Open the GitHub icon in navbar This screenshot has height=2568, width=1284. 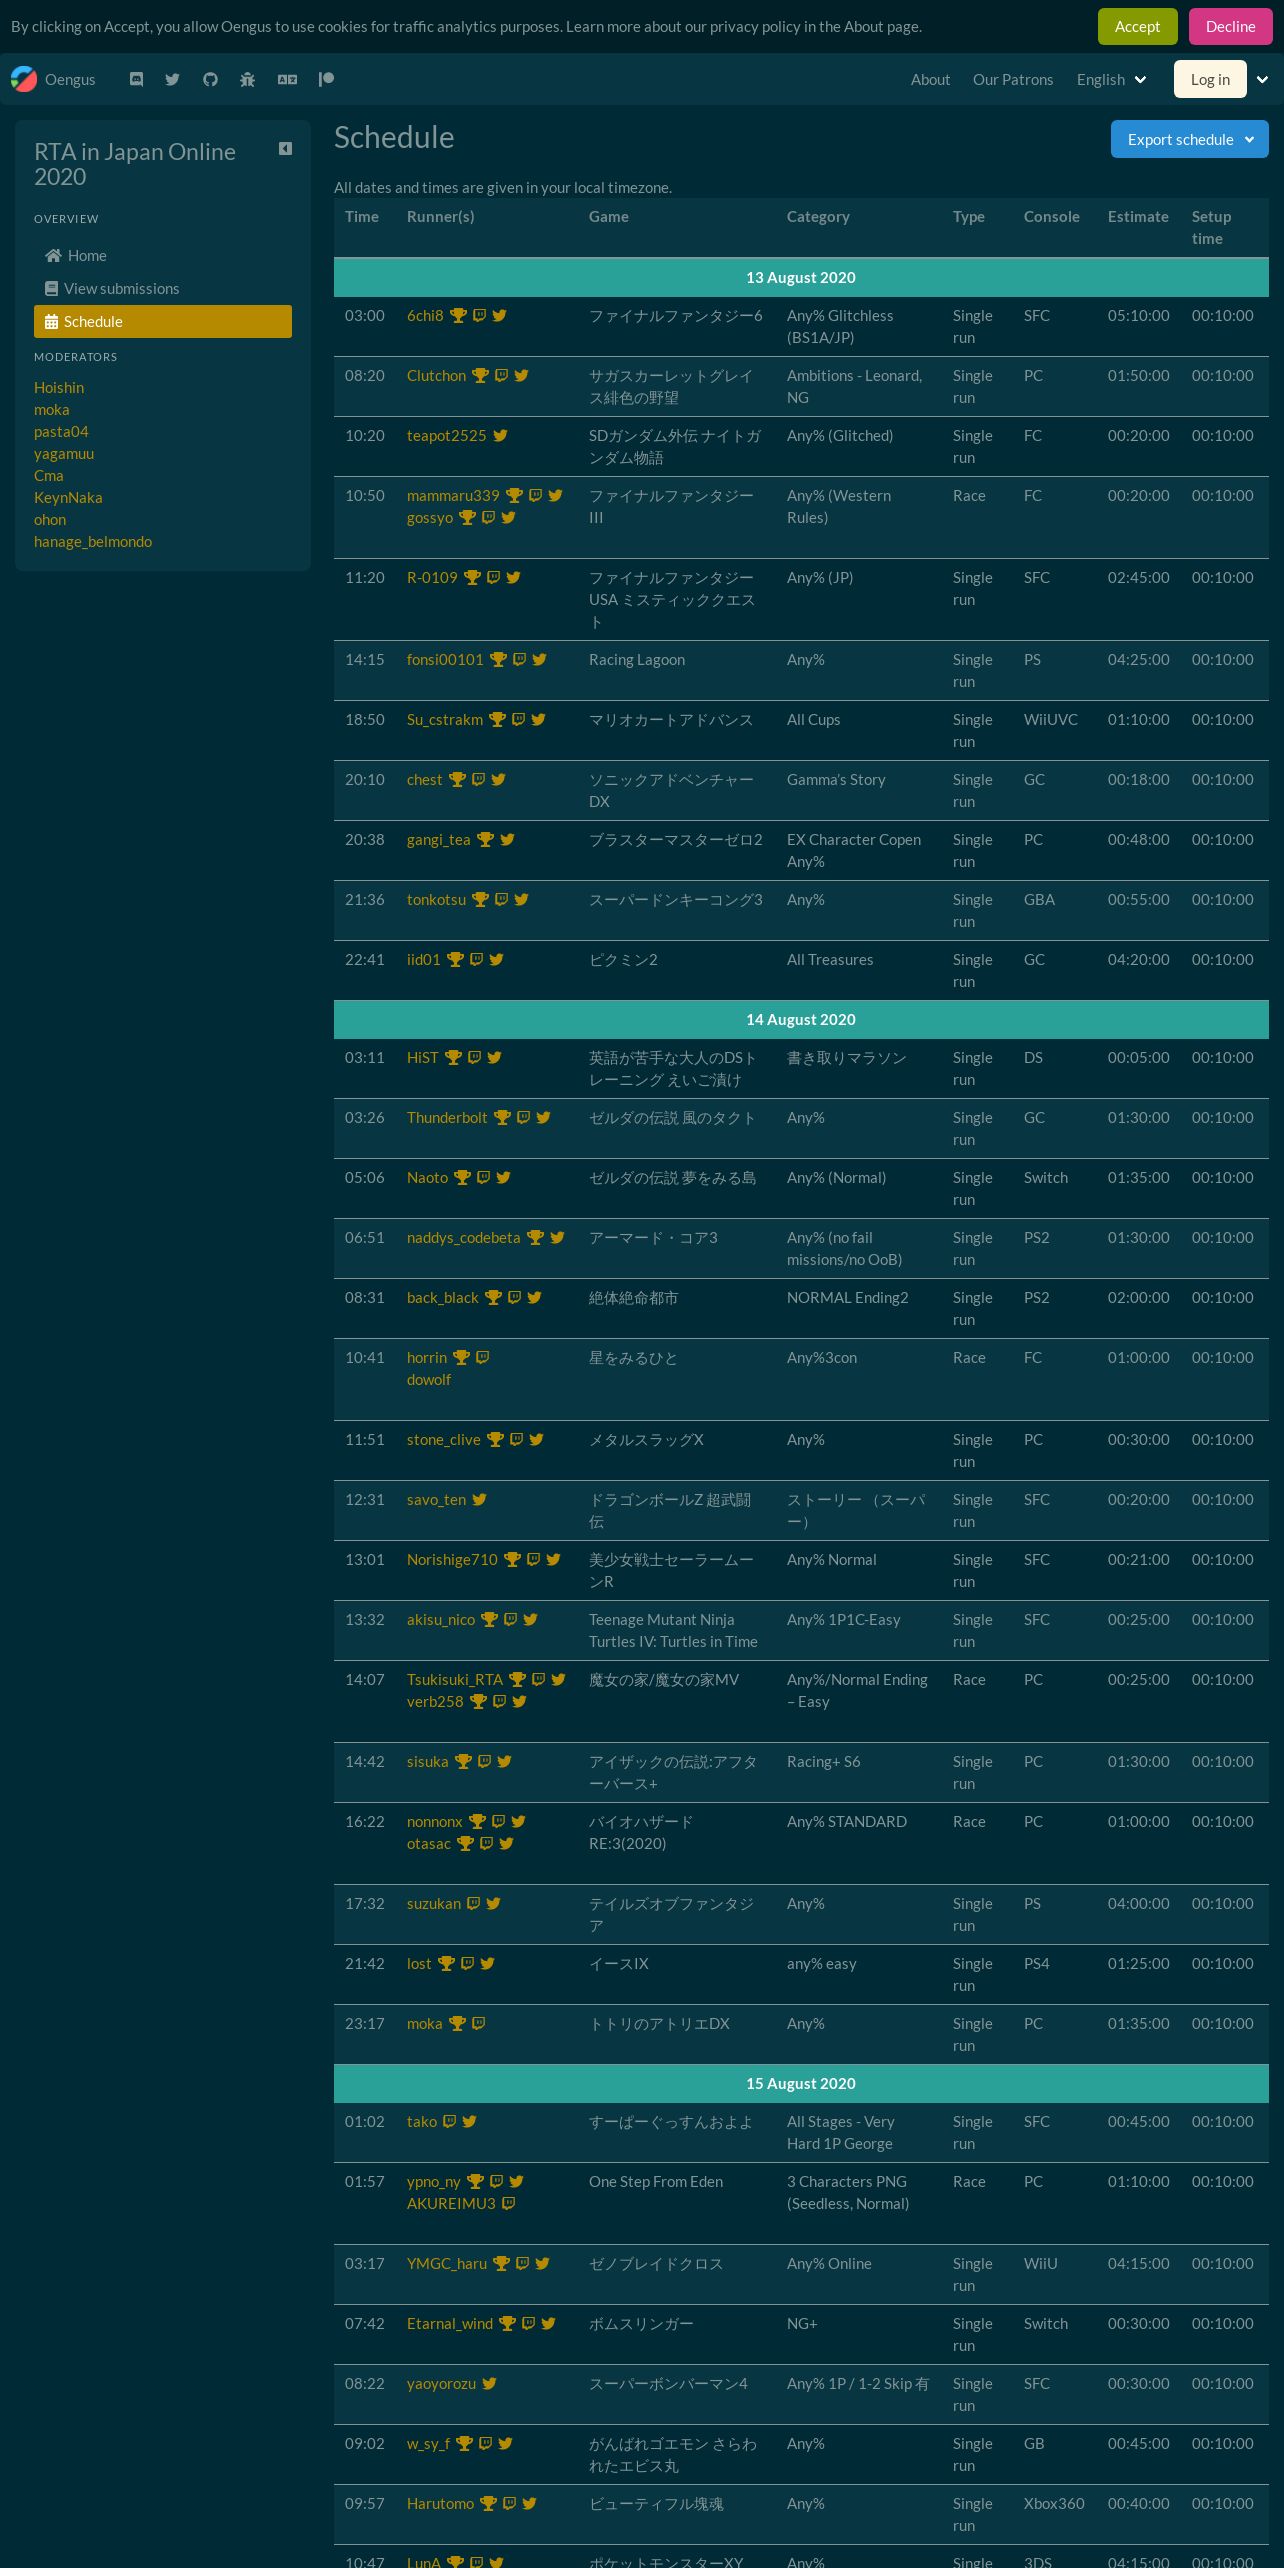pyautogui.click(x=210, y=79)
